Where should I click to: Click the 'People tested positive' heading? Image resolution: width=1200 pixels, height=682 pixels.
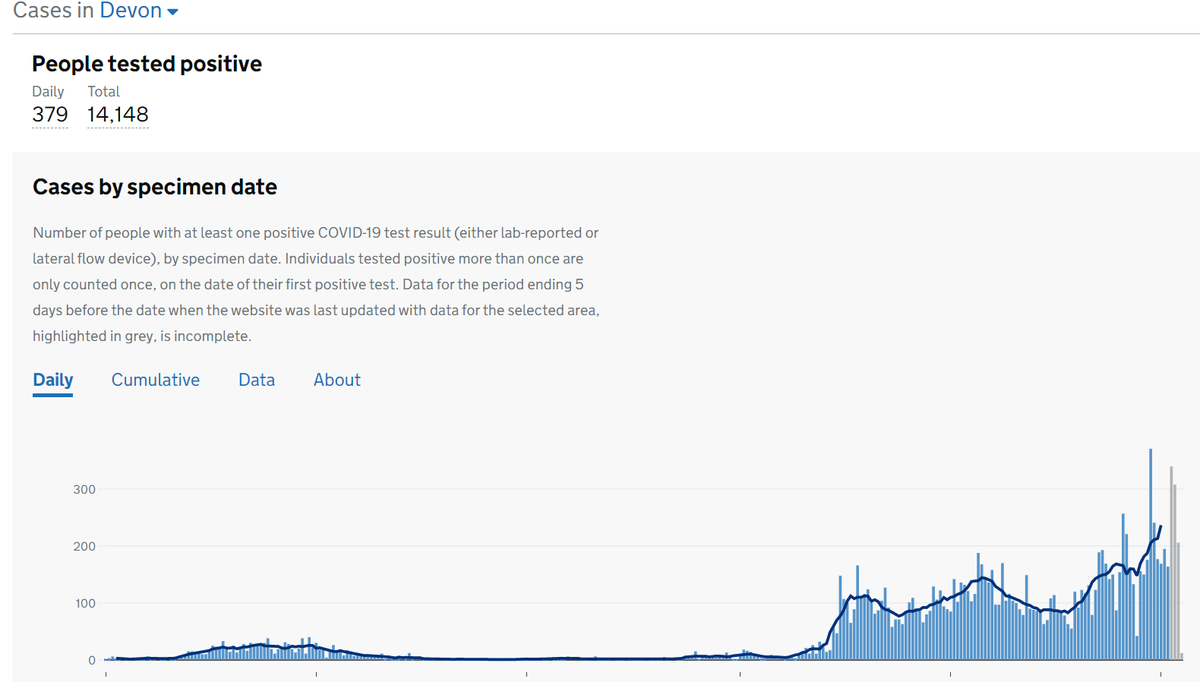pyautogui.click(x=147, y=64)
